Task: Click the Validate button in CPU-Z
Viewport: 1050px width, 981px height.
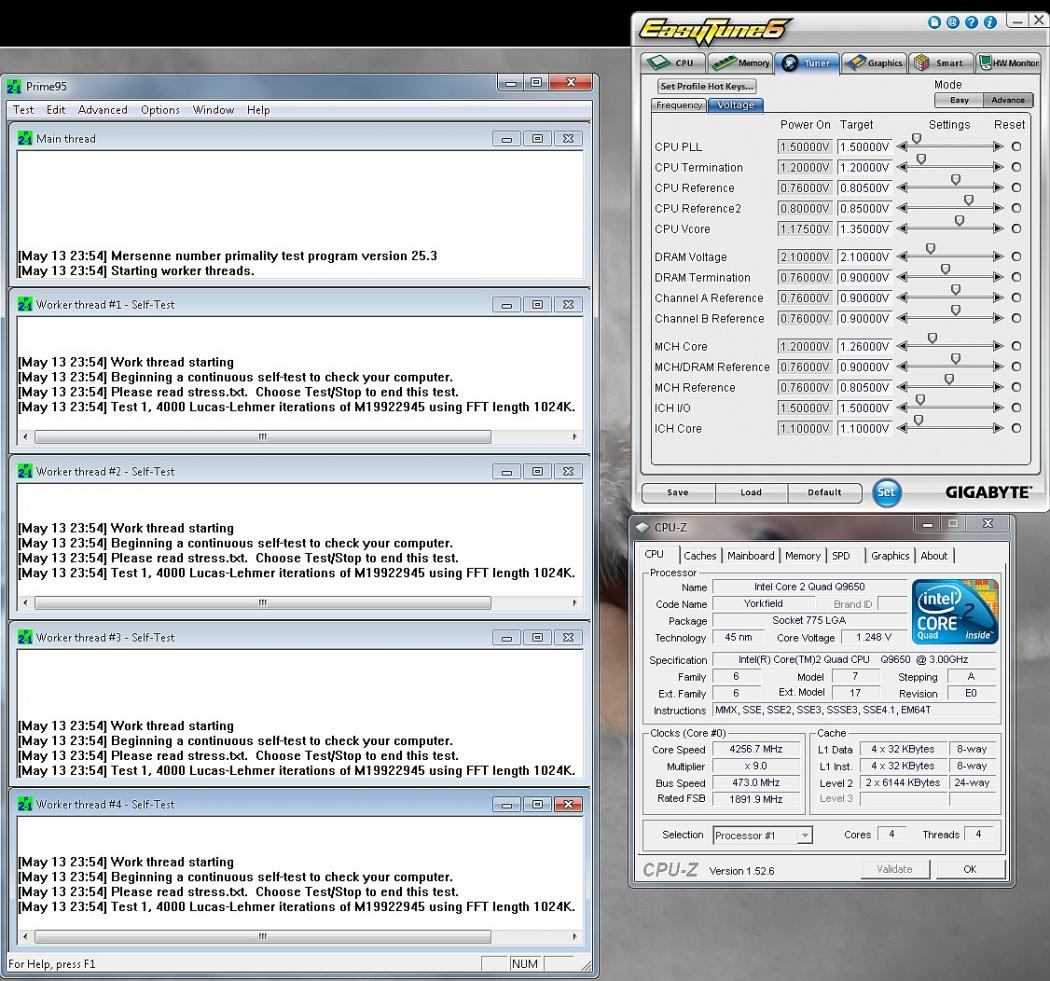Action: (x=895, y=869)
